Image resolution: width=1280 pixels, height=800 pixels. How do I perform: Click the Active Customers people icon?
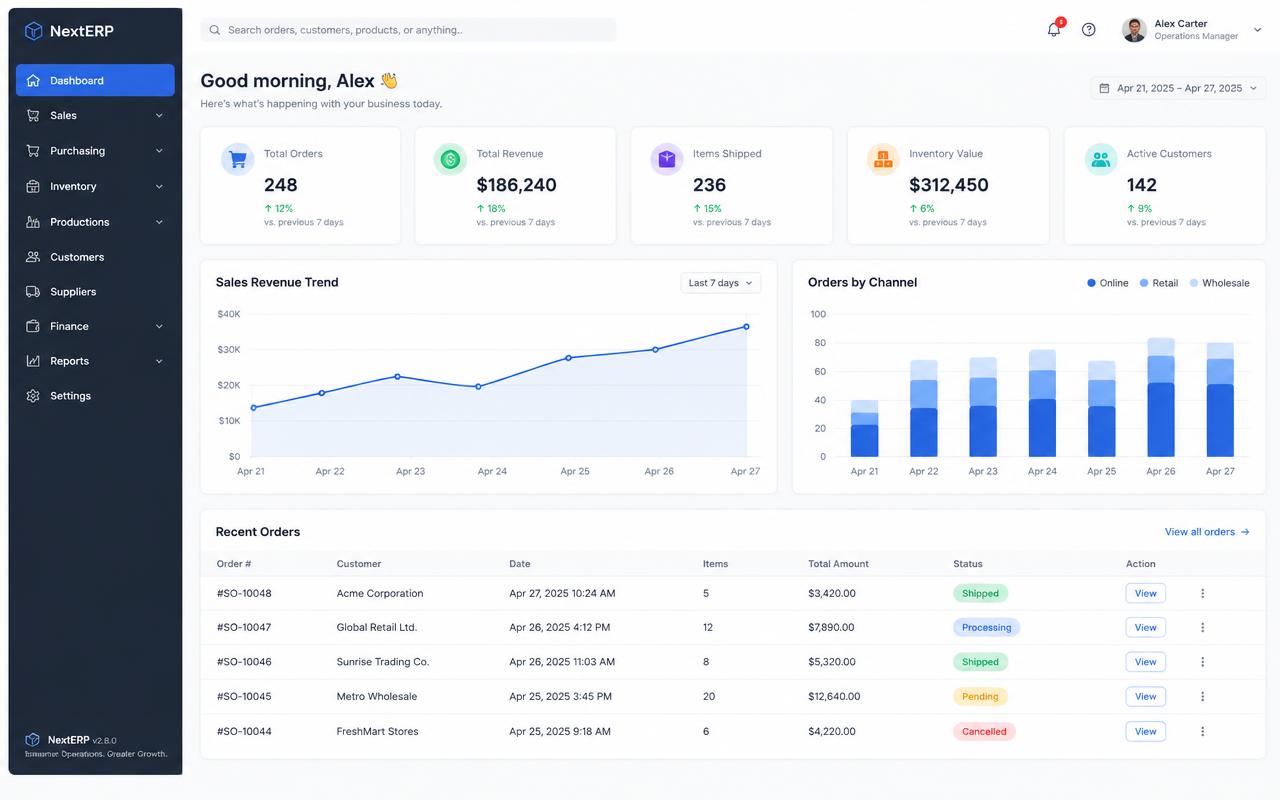click(x=1101, y=159)
